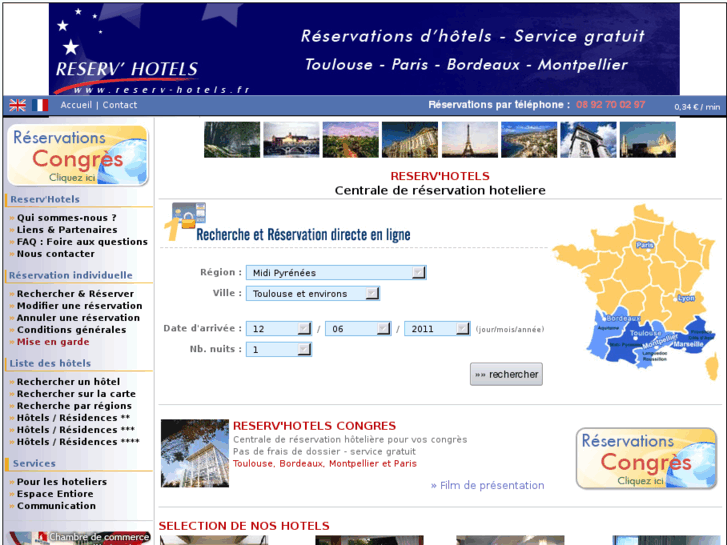Open Espace Entiore link
The height and width of the screenshot is (545, 727).
(55, 494)
